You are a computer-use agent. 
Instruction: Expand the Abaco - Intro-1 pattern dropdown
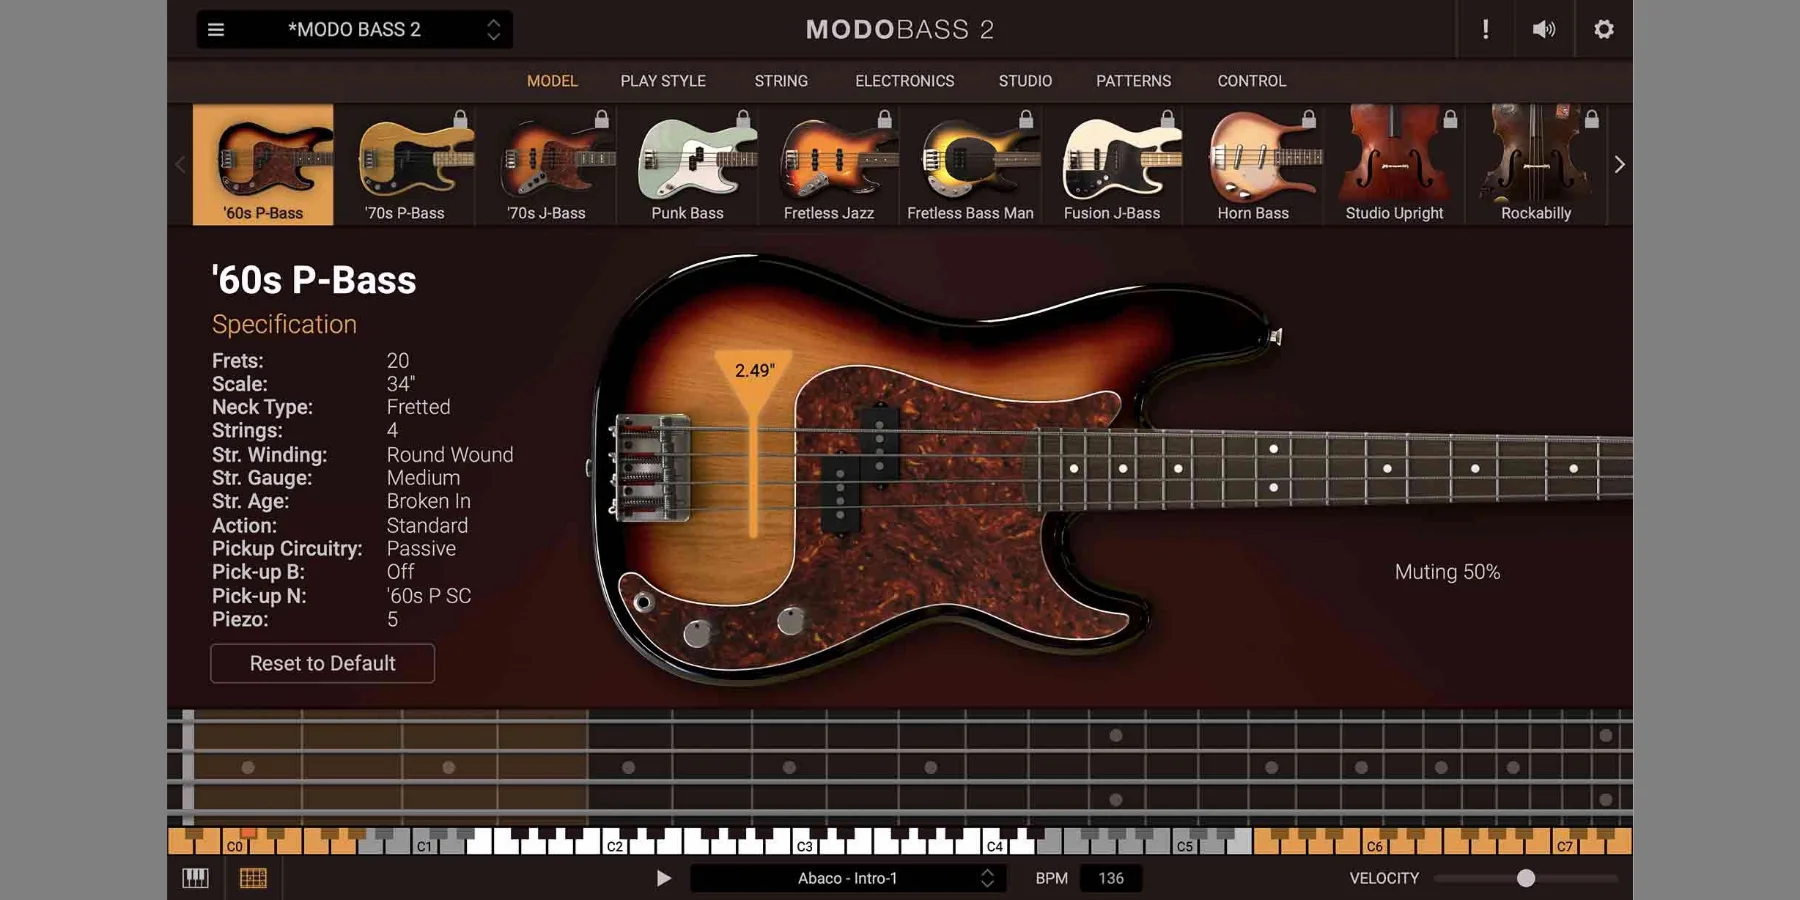[x=986, y=877]
